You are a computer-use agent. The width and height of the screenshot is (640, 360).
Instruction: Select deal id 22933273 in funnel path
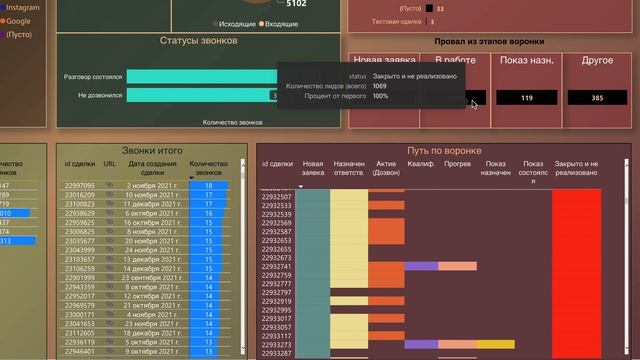277,344
